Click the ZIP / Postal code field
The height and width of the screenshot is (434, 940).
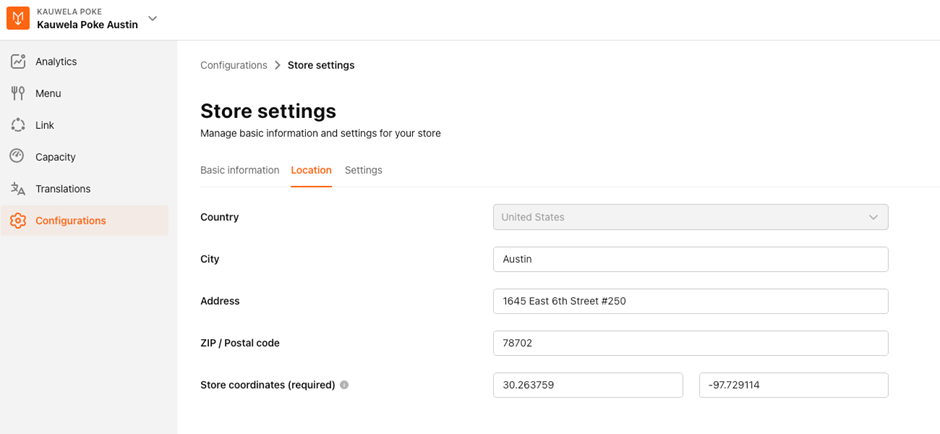691,343
